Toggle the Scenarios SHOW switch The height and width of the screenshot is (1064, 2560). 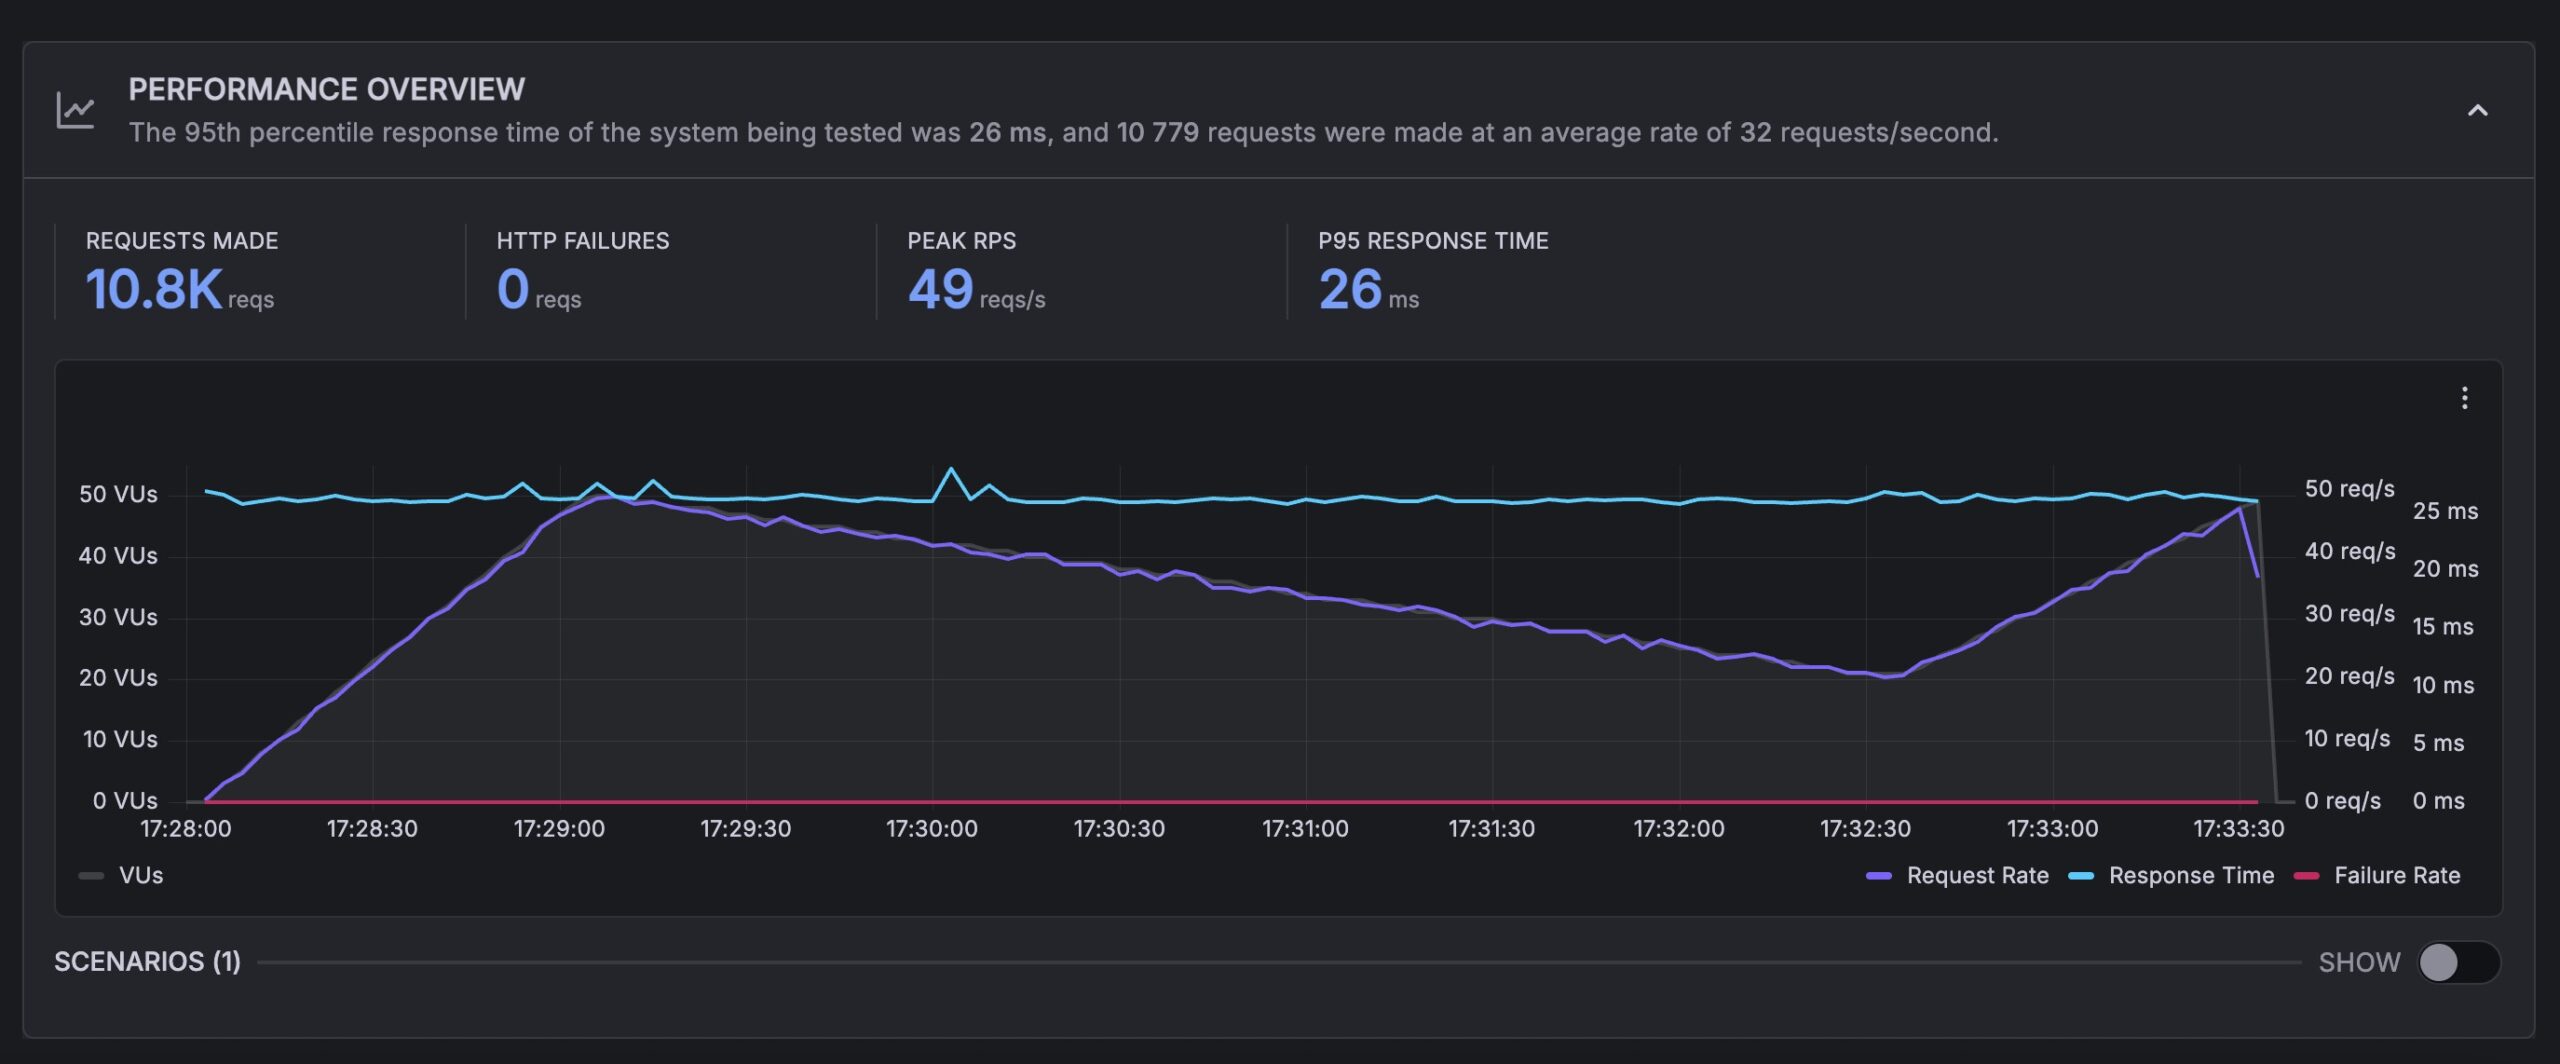coord(2458,962)
